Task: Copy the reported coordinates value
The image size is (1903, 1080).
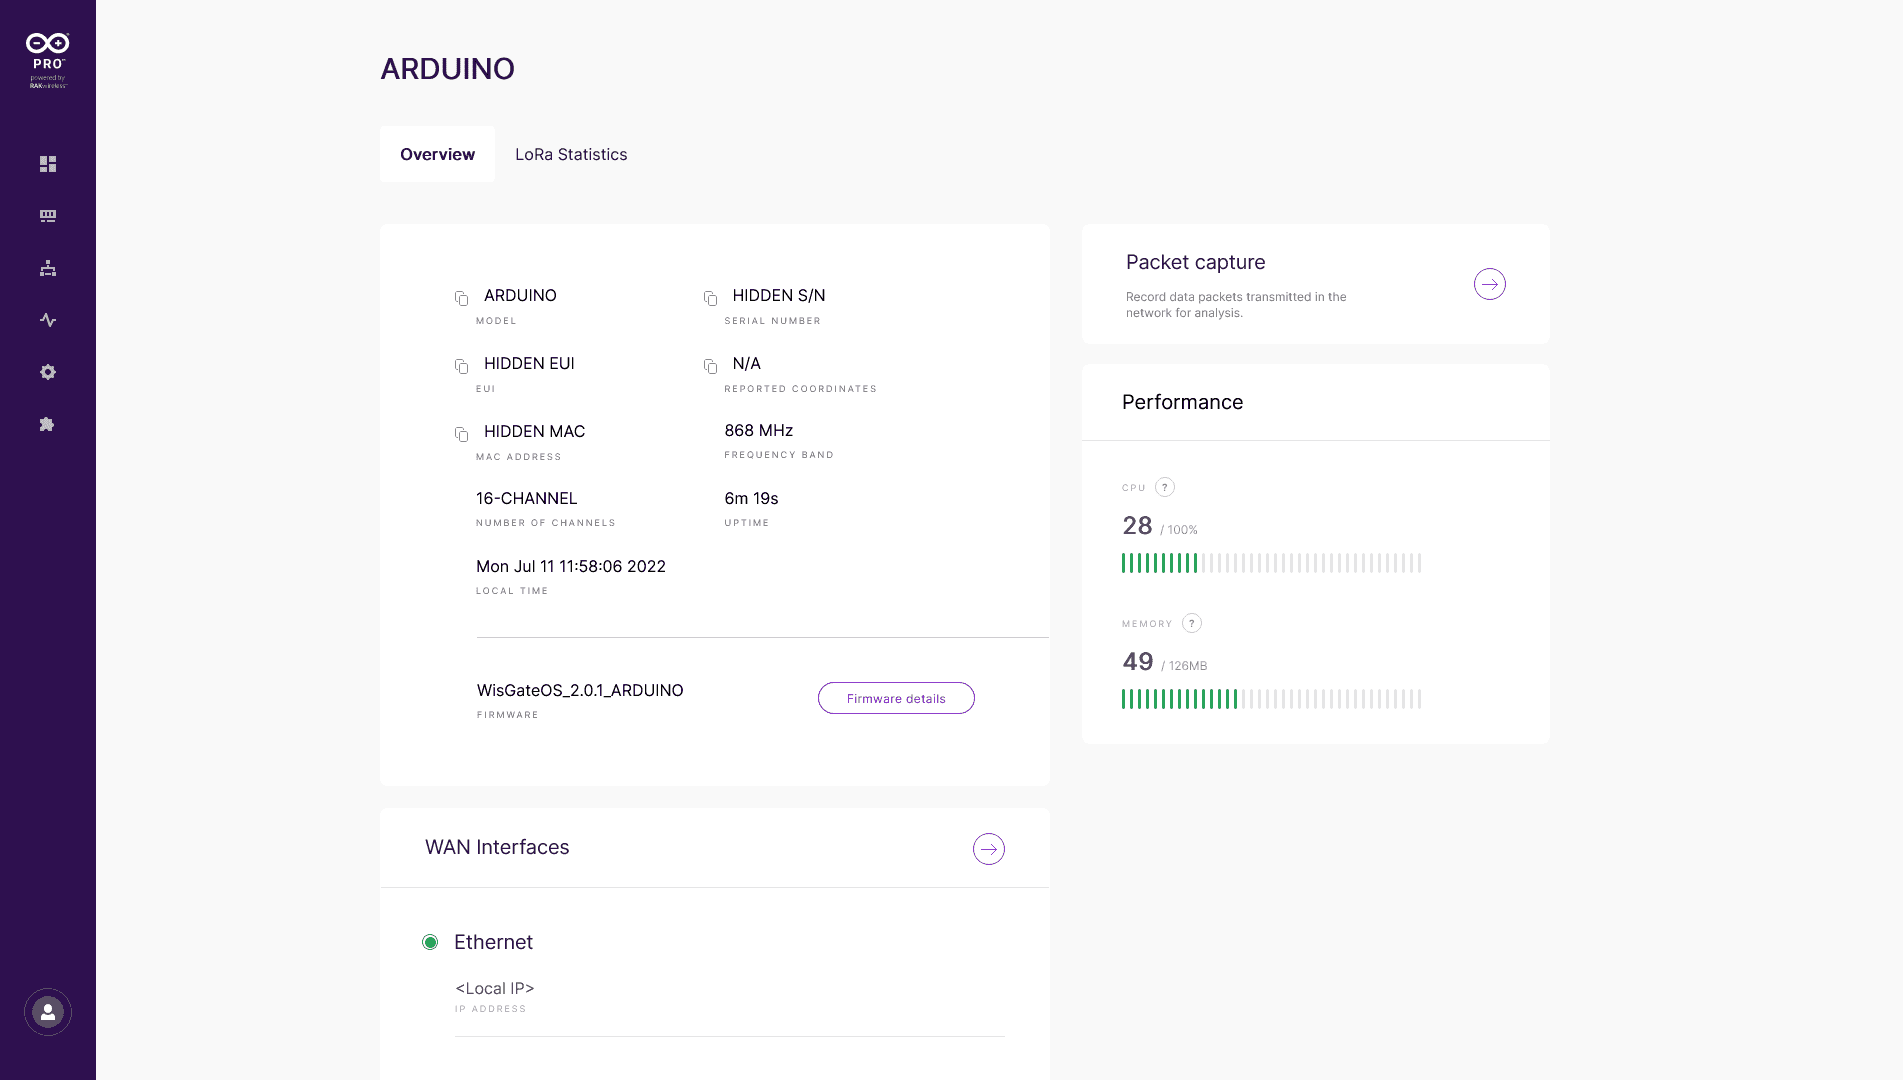Action: (710, 366)
